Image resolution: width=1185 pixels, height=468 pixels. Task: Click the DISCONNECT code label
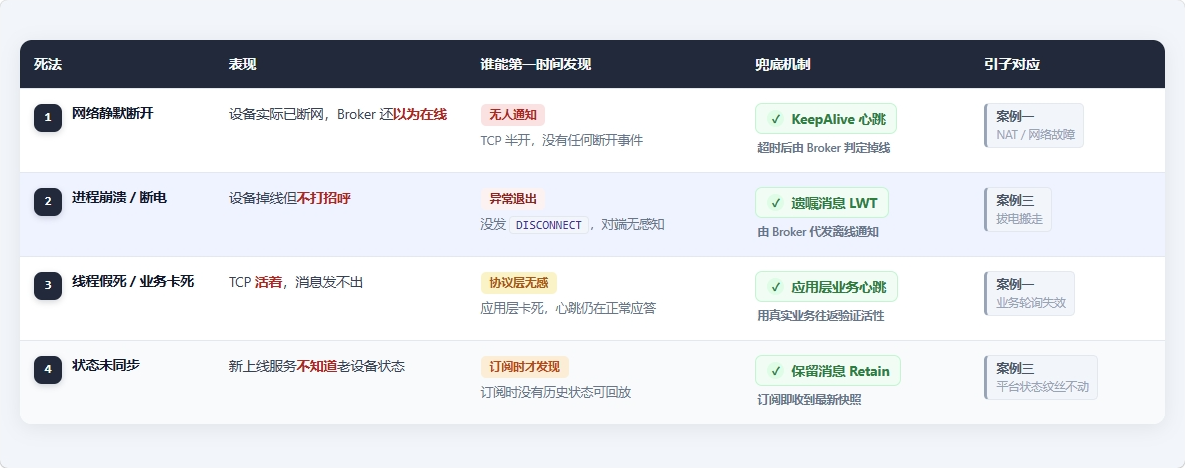click(x=549, y=225)
